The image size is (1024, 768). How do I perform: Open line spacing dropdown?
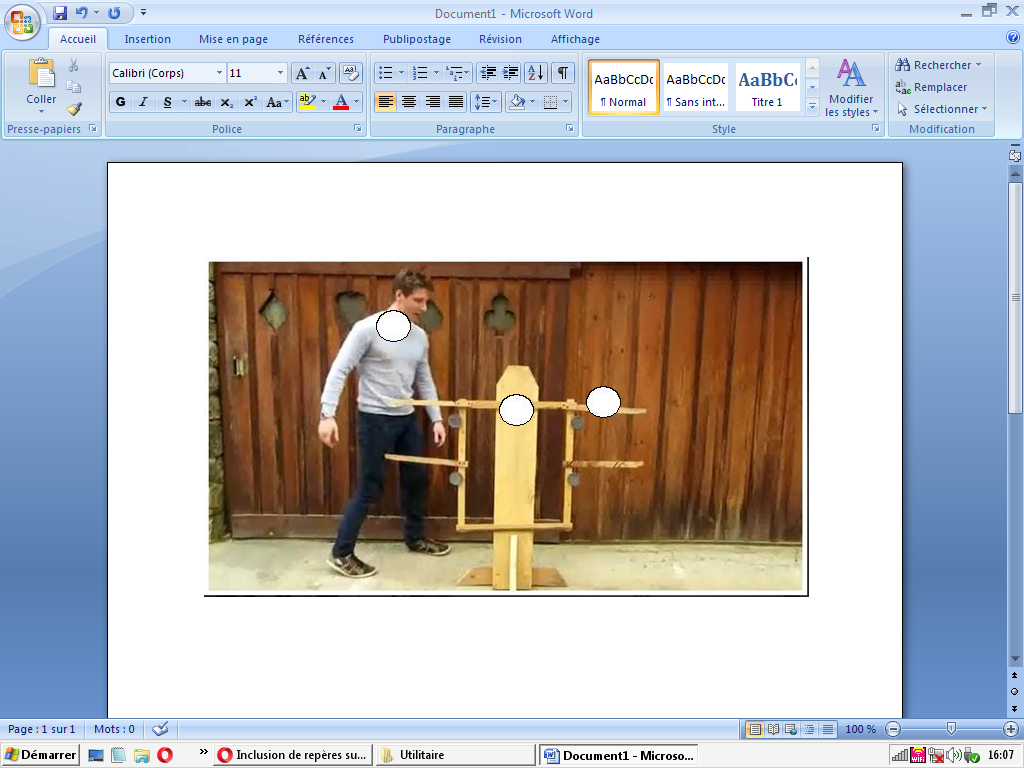(x=485, y=102)
